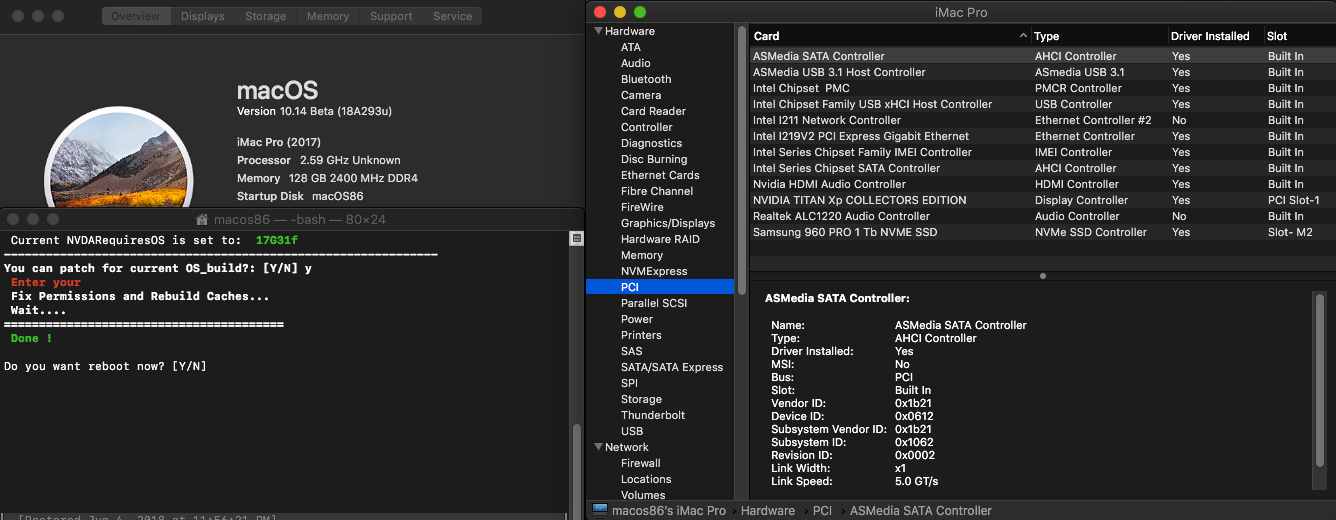
Task: Select Graphics/Displays in the sidebar
Action: [x=668, y=223]
